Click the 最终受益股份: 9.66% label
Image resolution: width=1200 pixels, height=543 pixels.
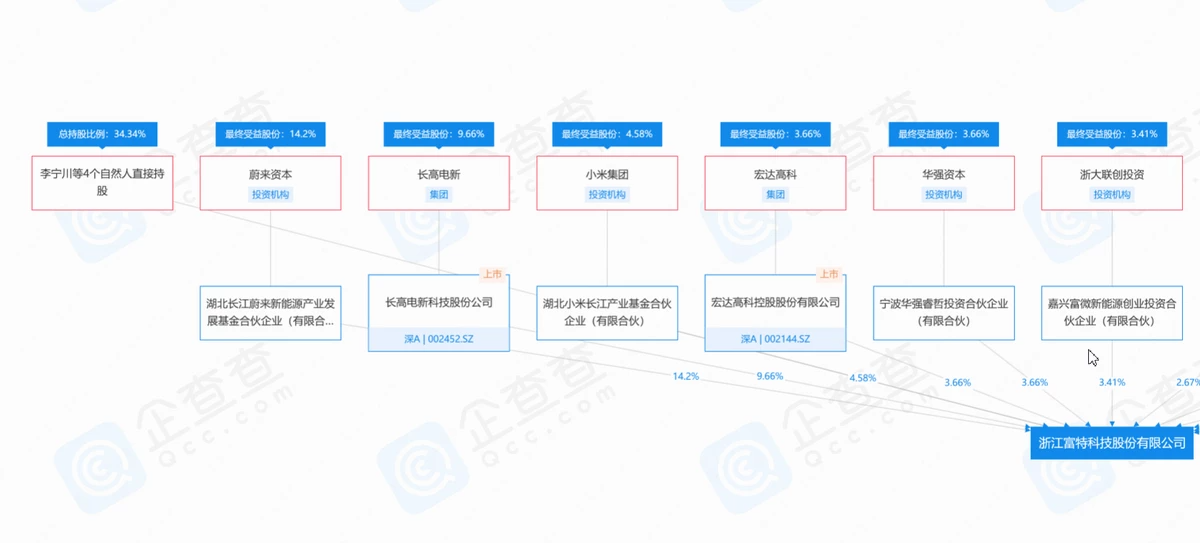pos(439,134)
